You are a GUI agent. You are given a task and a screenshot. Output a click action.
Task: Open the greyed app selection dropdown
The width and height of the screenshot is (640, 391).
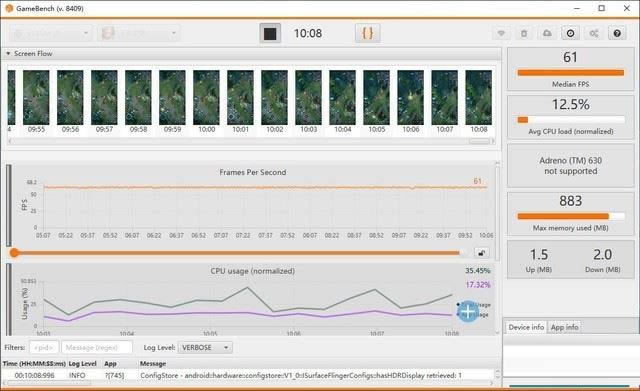click(x=138, y=33)
